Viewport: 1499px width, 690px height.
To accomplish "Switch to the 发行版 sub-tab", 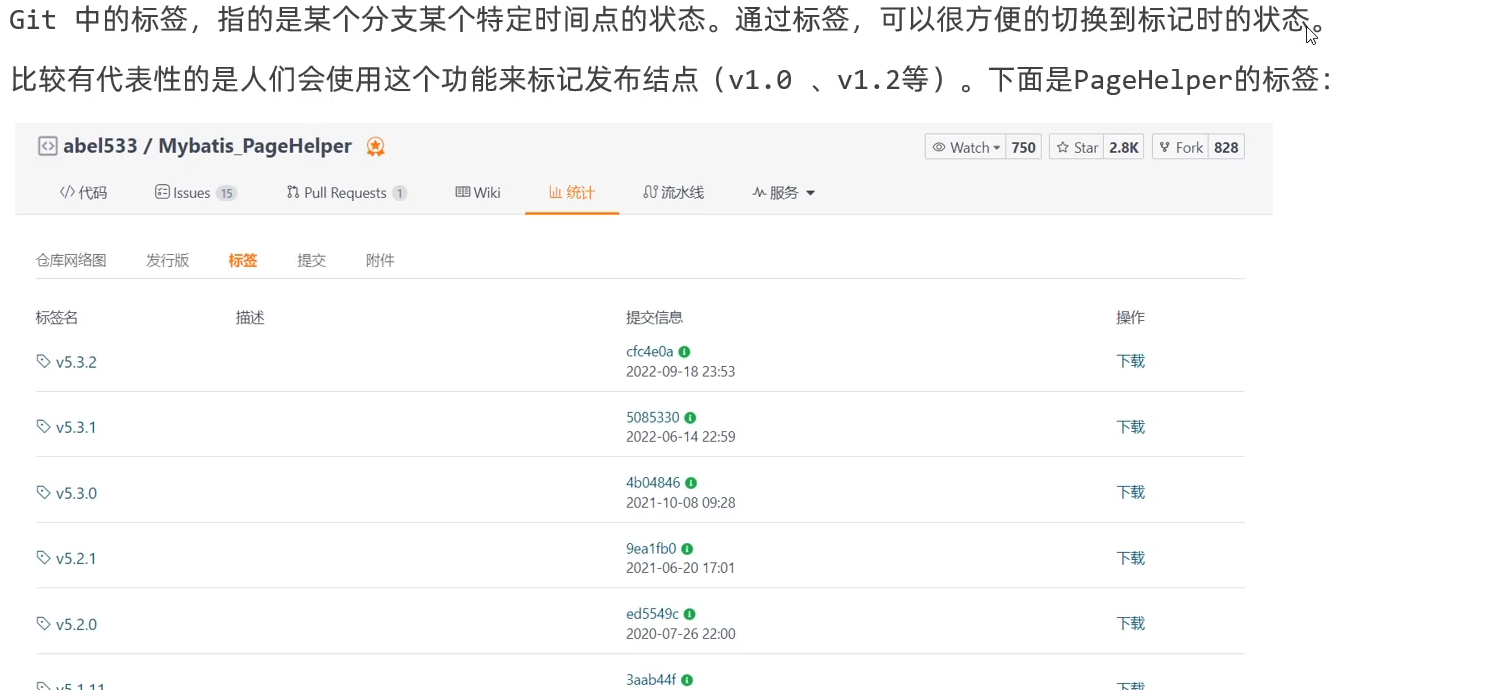I will 167,260.
